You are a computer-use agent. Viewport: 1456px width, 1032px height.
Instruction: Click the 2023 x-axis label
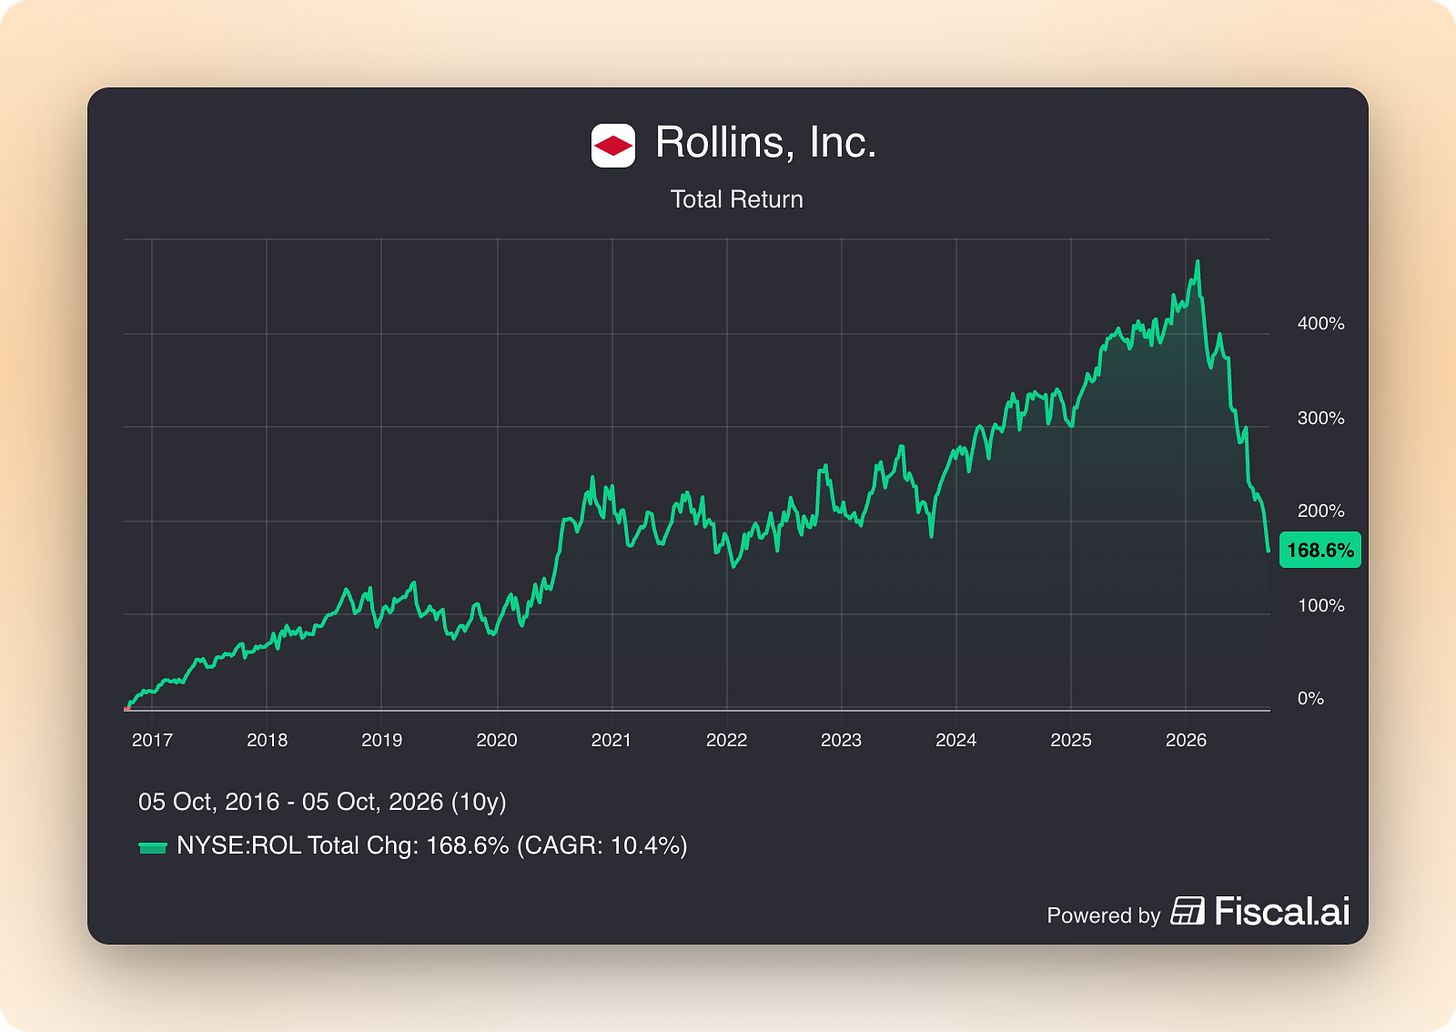(x=841, y=740)
